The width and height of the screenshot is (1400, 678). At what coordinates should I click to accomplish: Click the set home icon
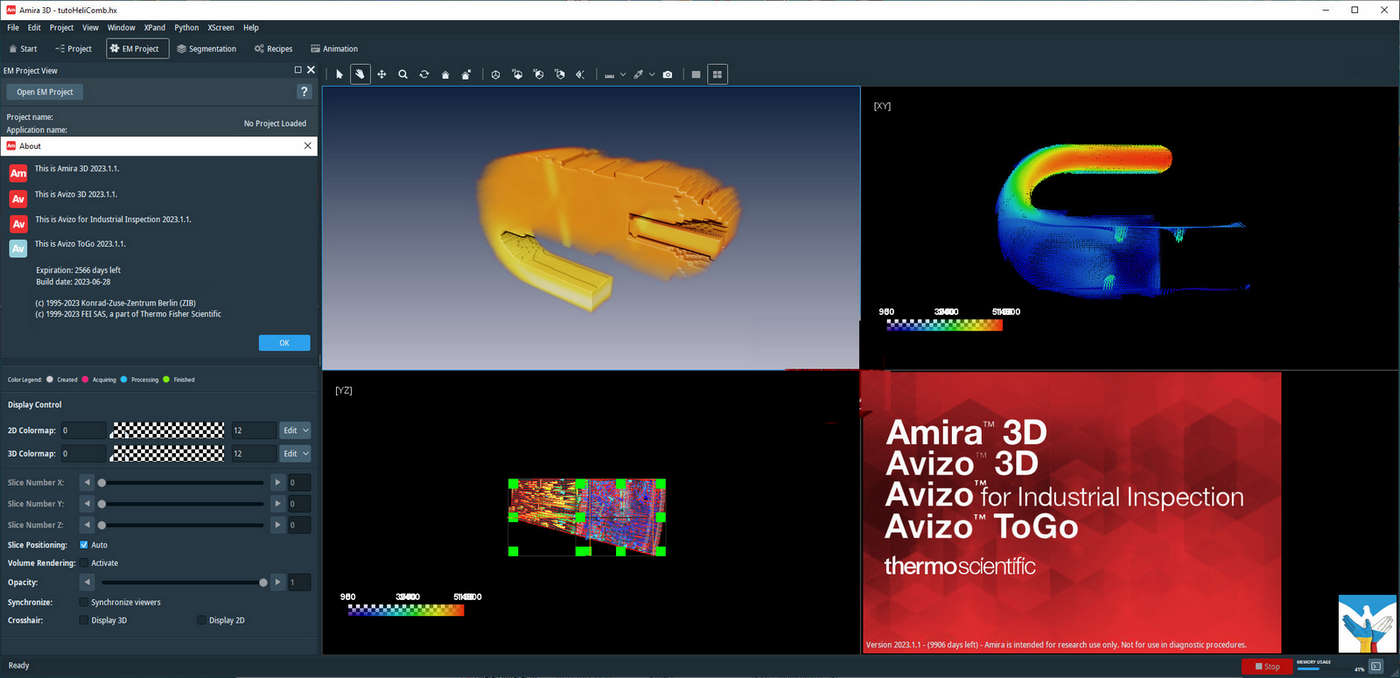click(466, 74)
